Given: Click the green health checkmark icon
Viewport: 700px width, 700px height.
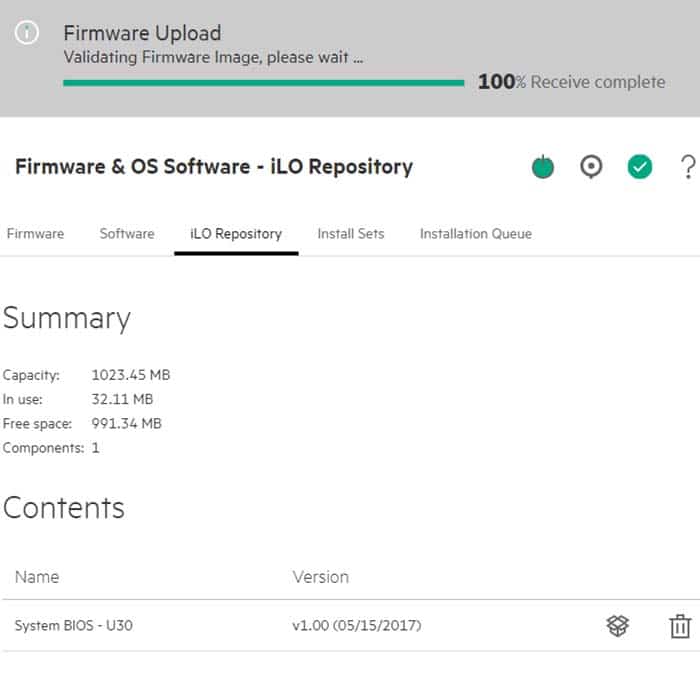Looking at the screenshot, I should click(640, 167).
